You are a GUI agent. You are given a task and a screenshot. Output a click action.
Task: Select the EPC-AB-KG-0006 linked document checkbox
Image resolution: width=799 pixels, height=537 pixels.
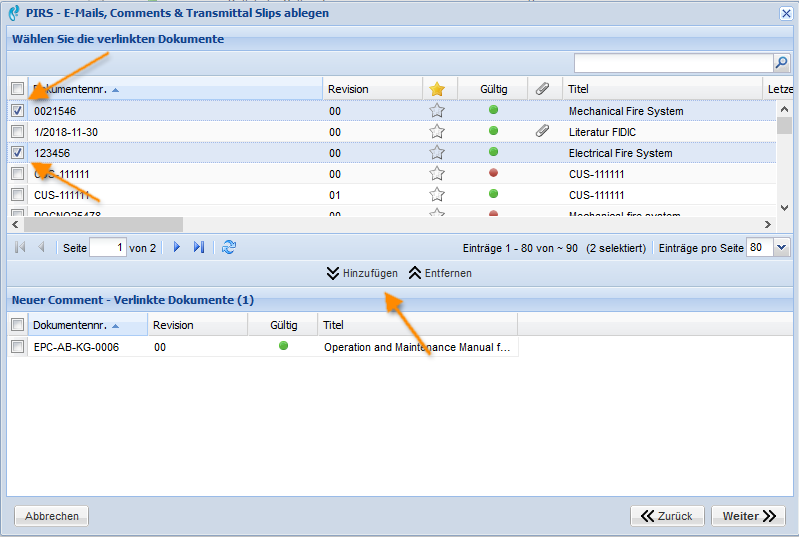pos(17,347)
